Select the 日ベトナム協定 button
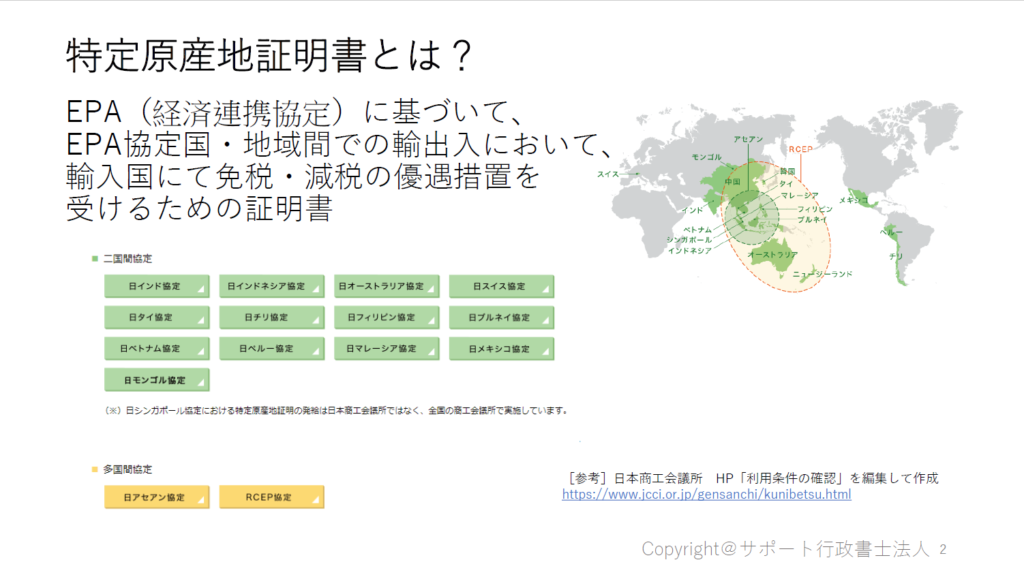 click(156, 349)
